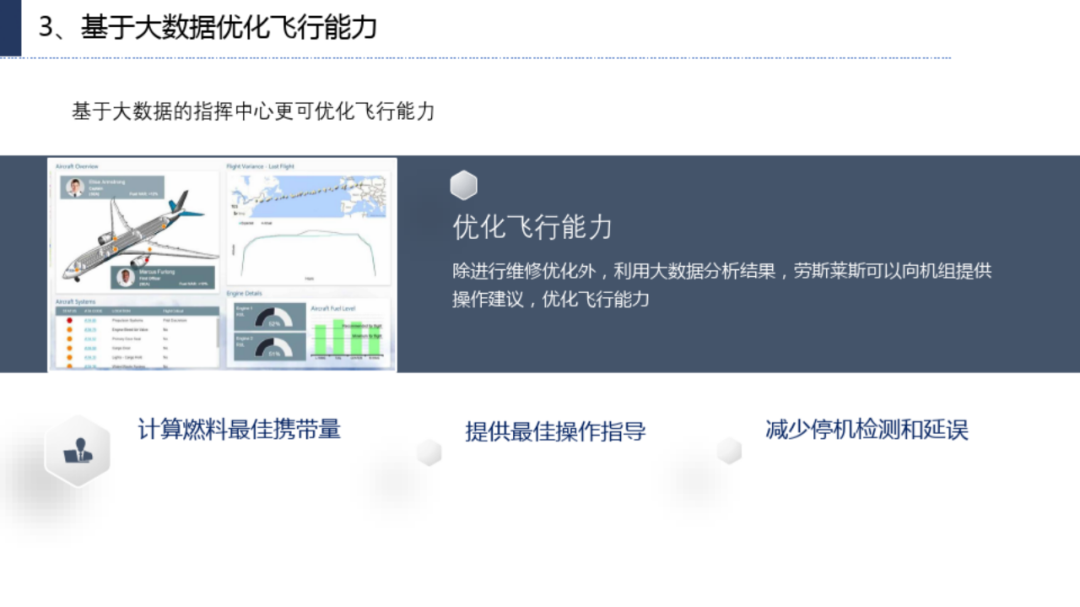Click the red status dot in Aircraft Systems
Image resolution: width=1080 pixels, height=607 pixels.
68,320
